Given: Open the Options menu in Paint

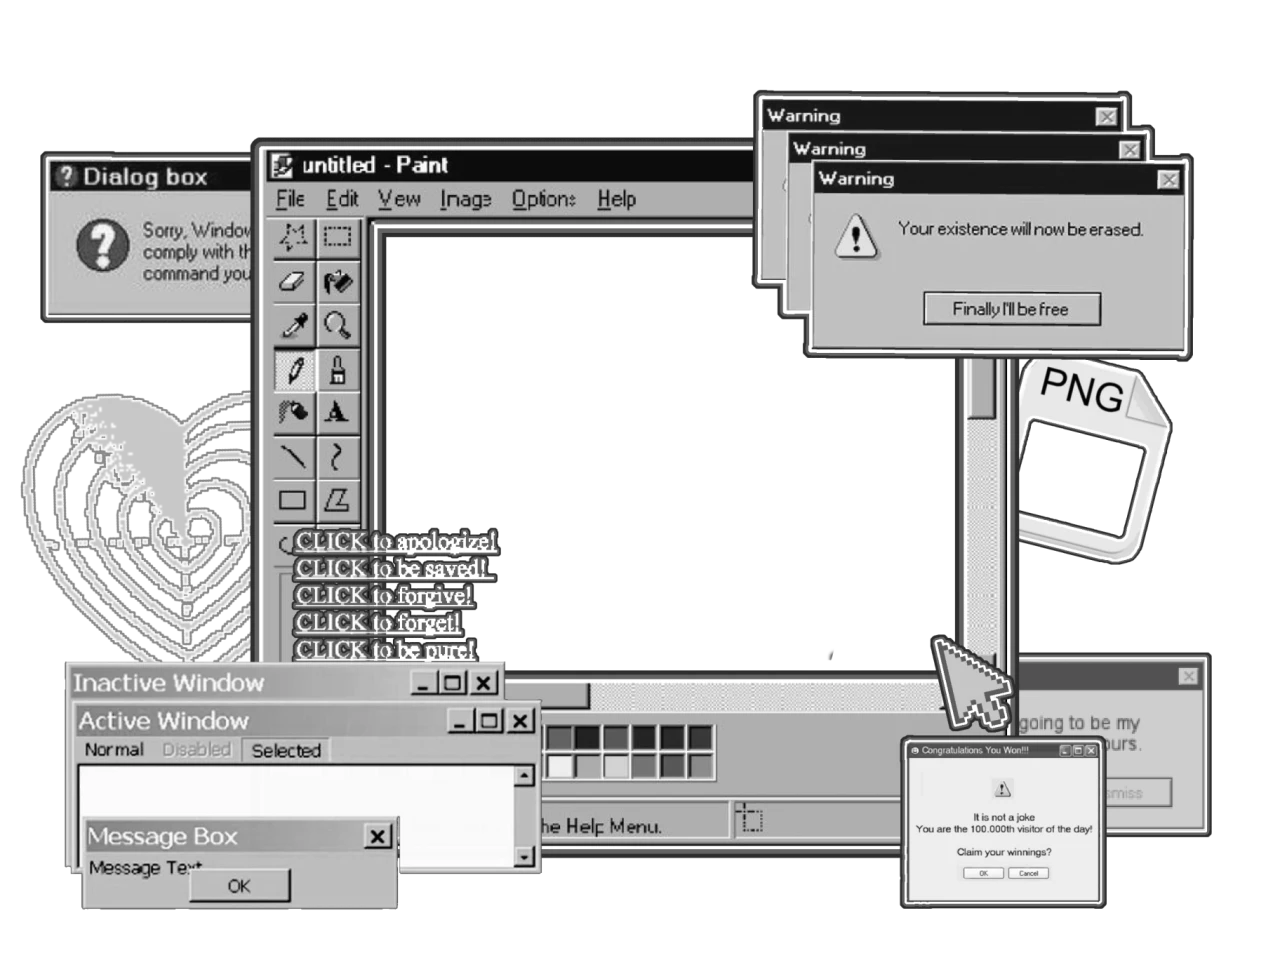Looking at the screenshot, I should click(544, 199).
